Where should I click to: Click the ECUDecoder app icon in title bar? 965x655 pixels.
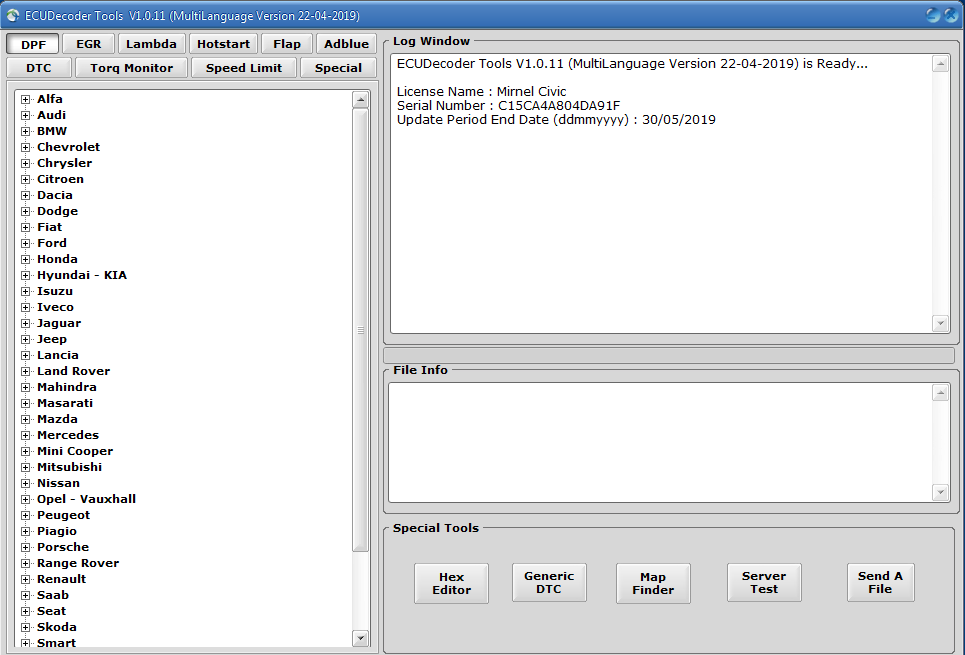click(12, 15)
